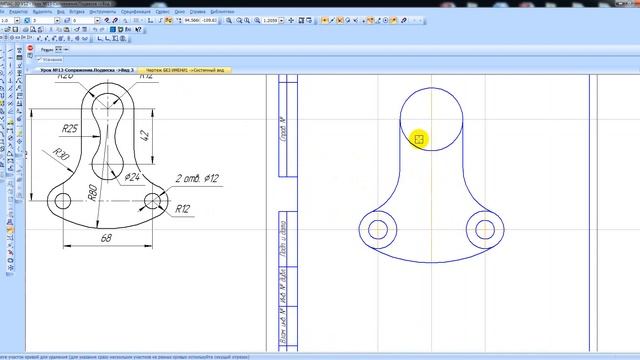Toggle nearest point snap

(x=324, y=20)
